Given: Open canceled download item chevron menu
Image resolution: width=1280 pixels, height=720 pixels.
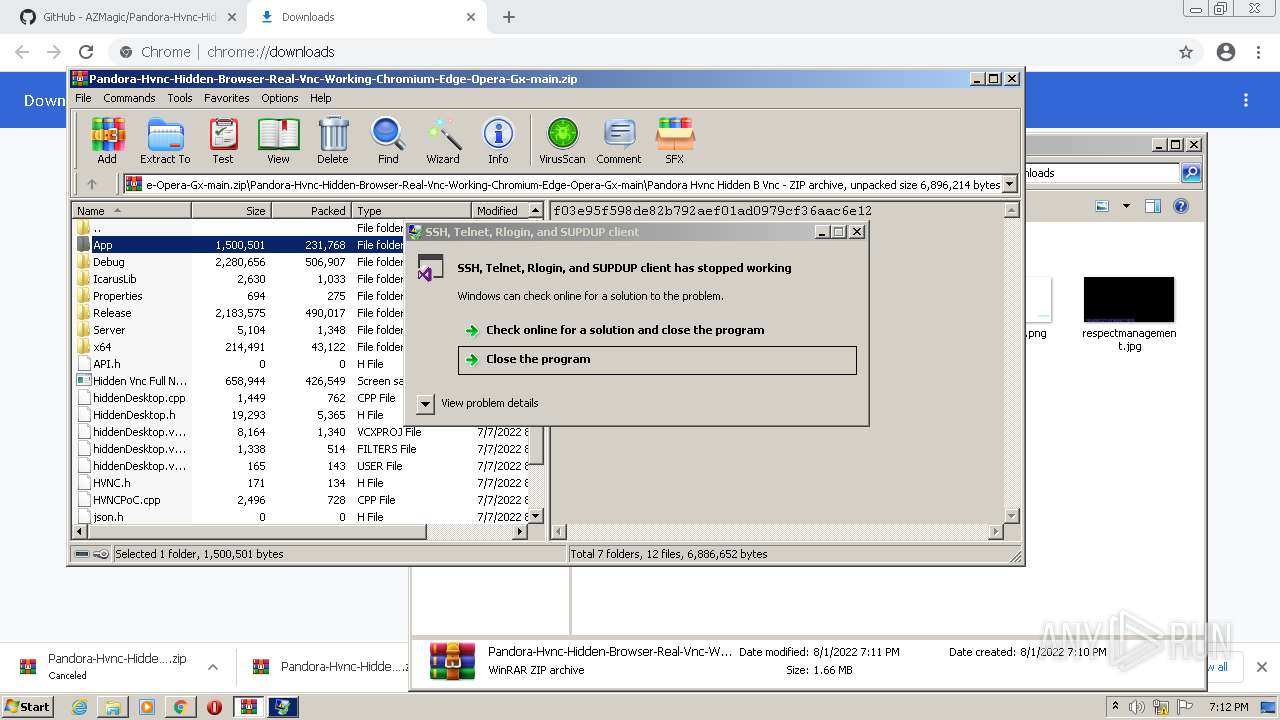Looking at the screenshot, I should click(213, 667).
